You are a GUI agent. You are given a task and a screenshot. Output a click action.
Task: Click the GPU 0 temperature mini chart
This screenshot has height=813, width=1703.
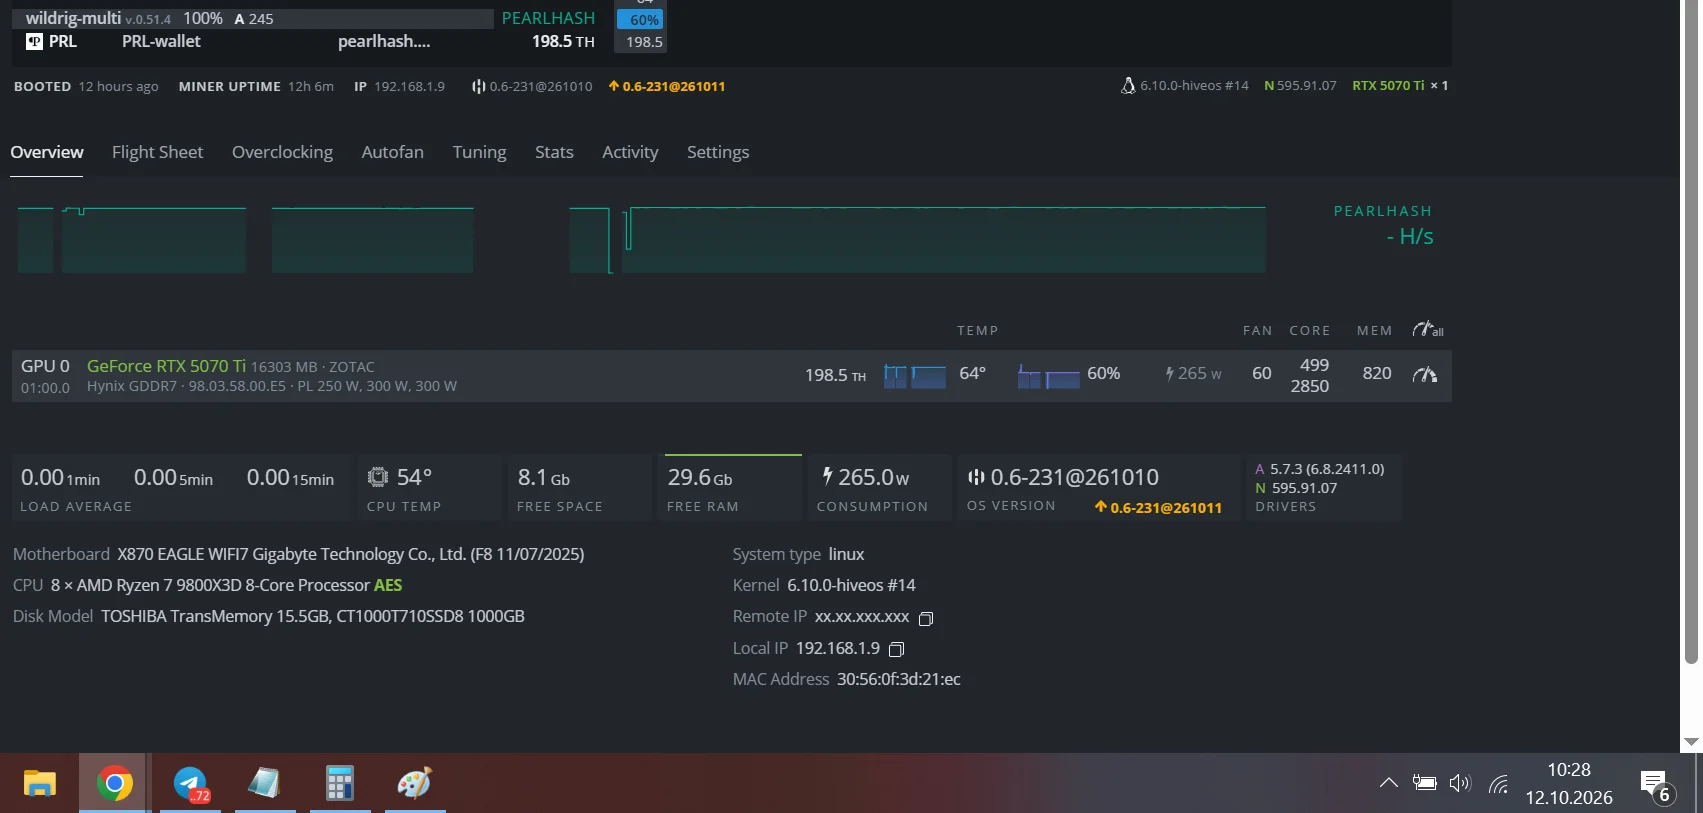click(915, 376)
